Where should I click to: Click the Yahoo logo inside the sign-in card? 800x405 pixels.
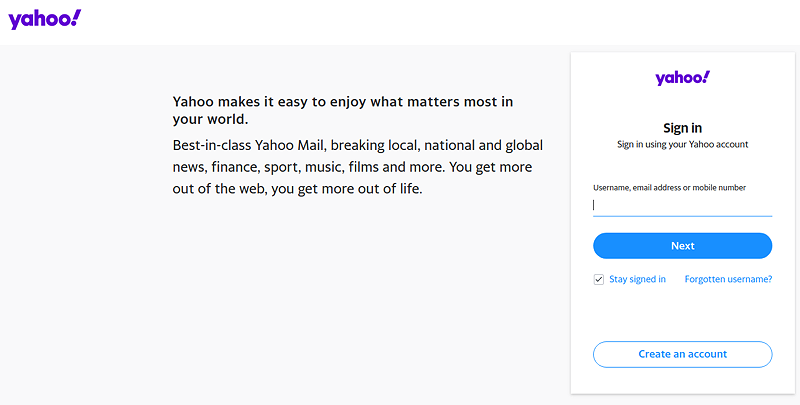pos(683,78)
